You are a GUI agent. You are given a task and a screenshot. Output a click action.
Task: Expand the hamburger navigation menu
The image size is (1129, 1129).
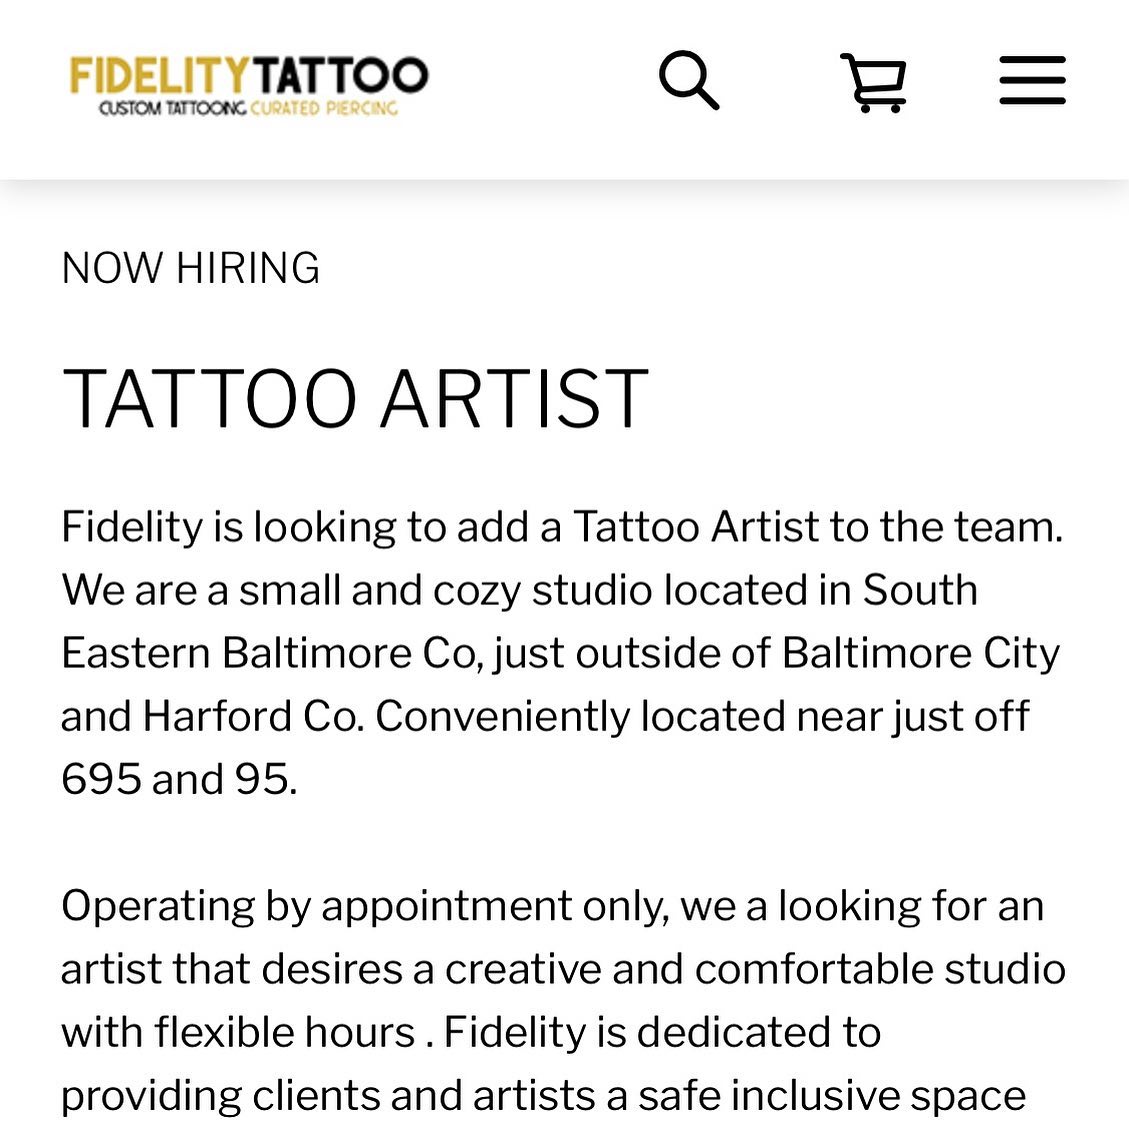click(1032, 81)
